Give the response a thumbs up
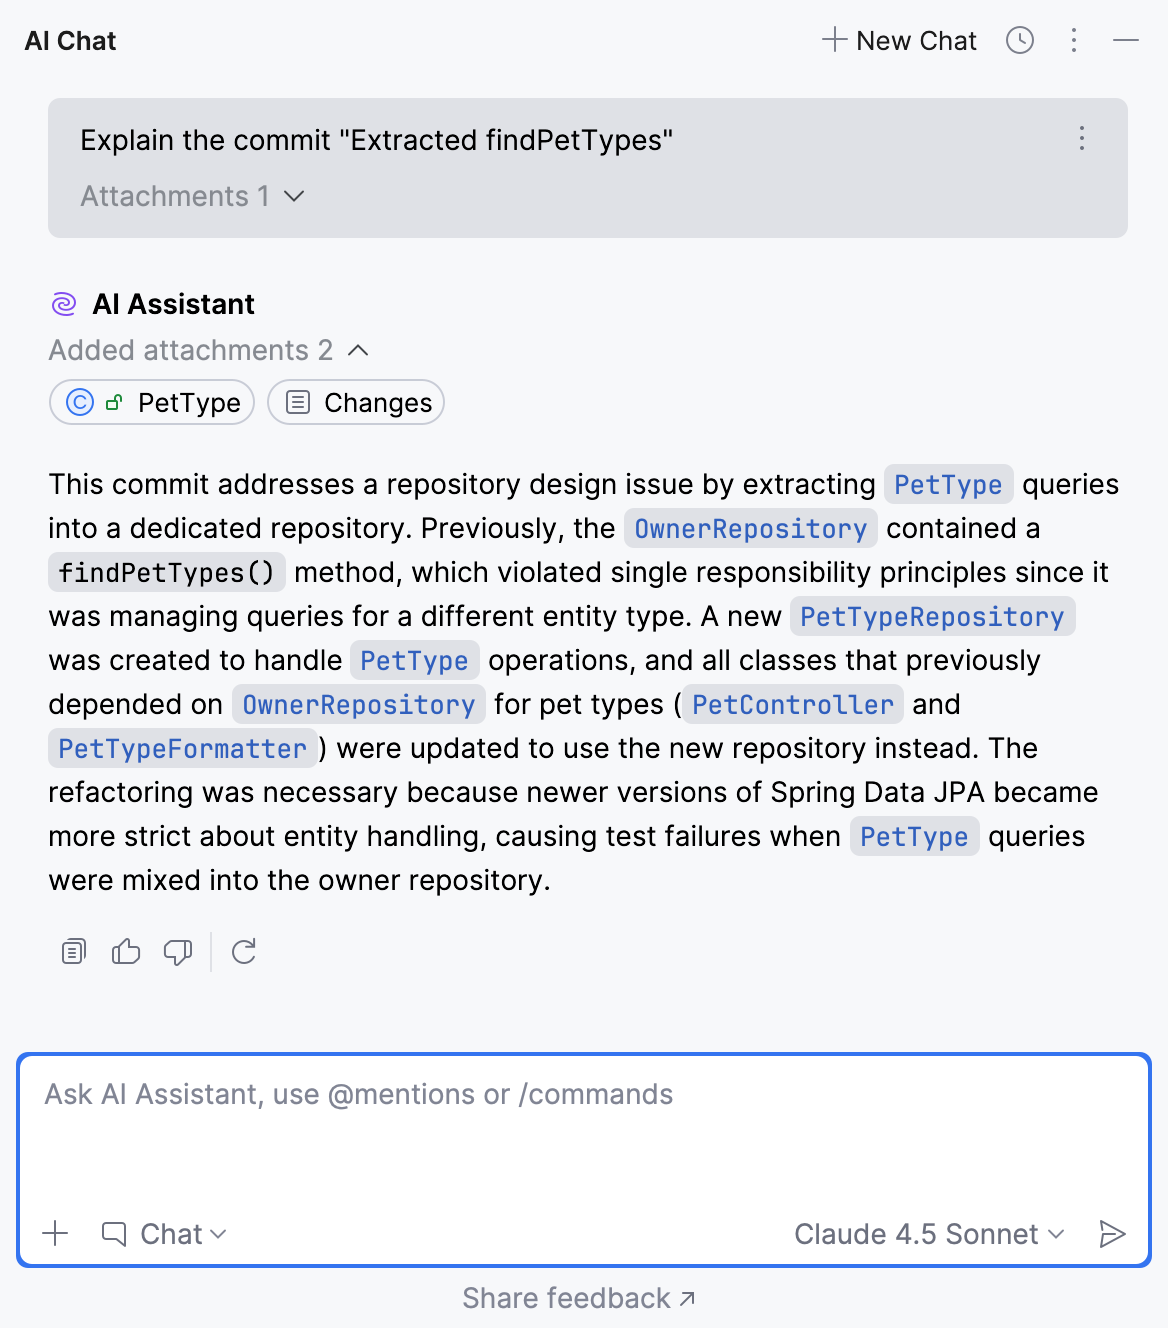 [125, 951]
